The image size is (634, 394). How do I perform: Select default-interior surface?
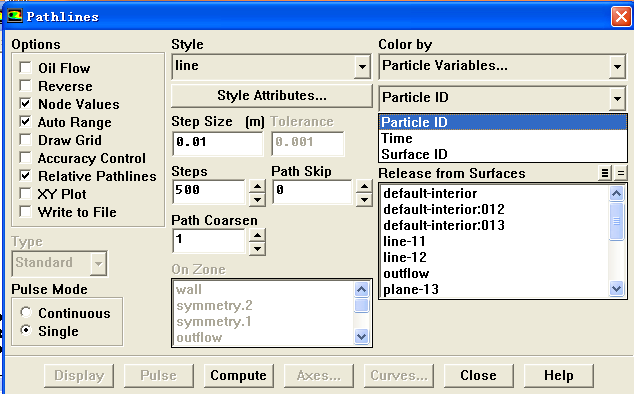click(x=494, y=193)
